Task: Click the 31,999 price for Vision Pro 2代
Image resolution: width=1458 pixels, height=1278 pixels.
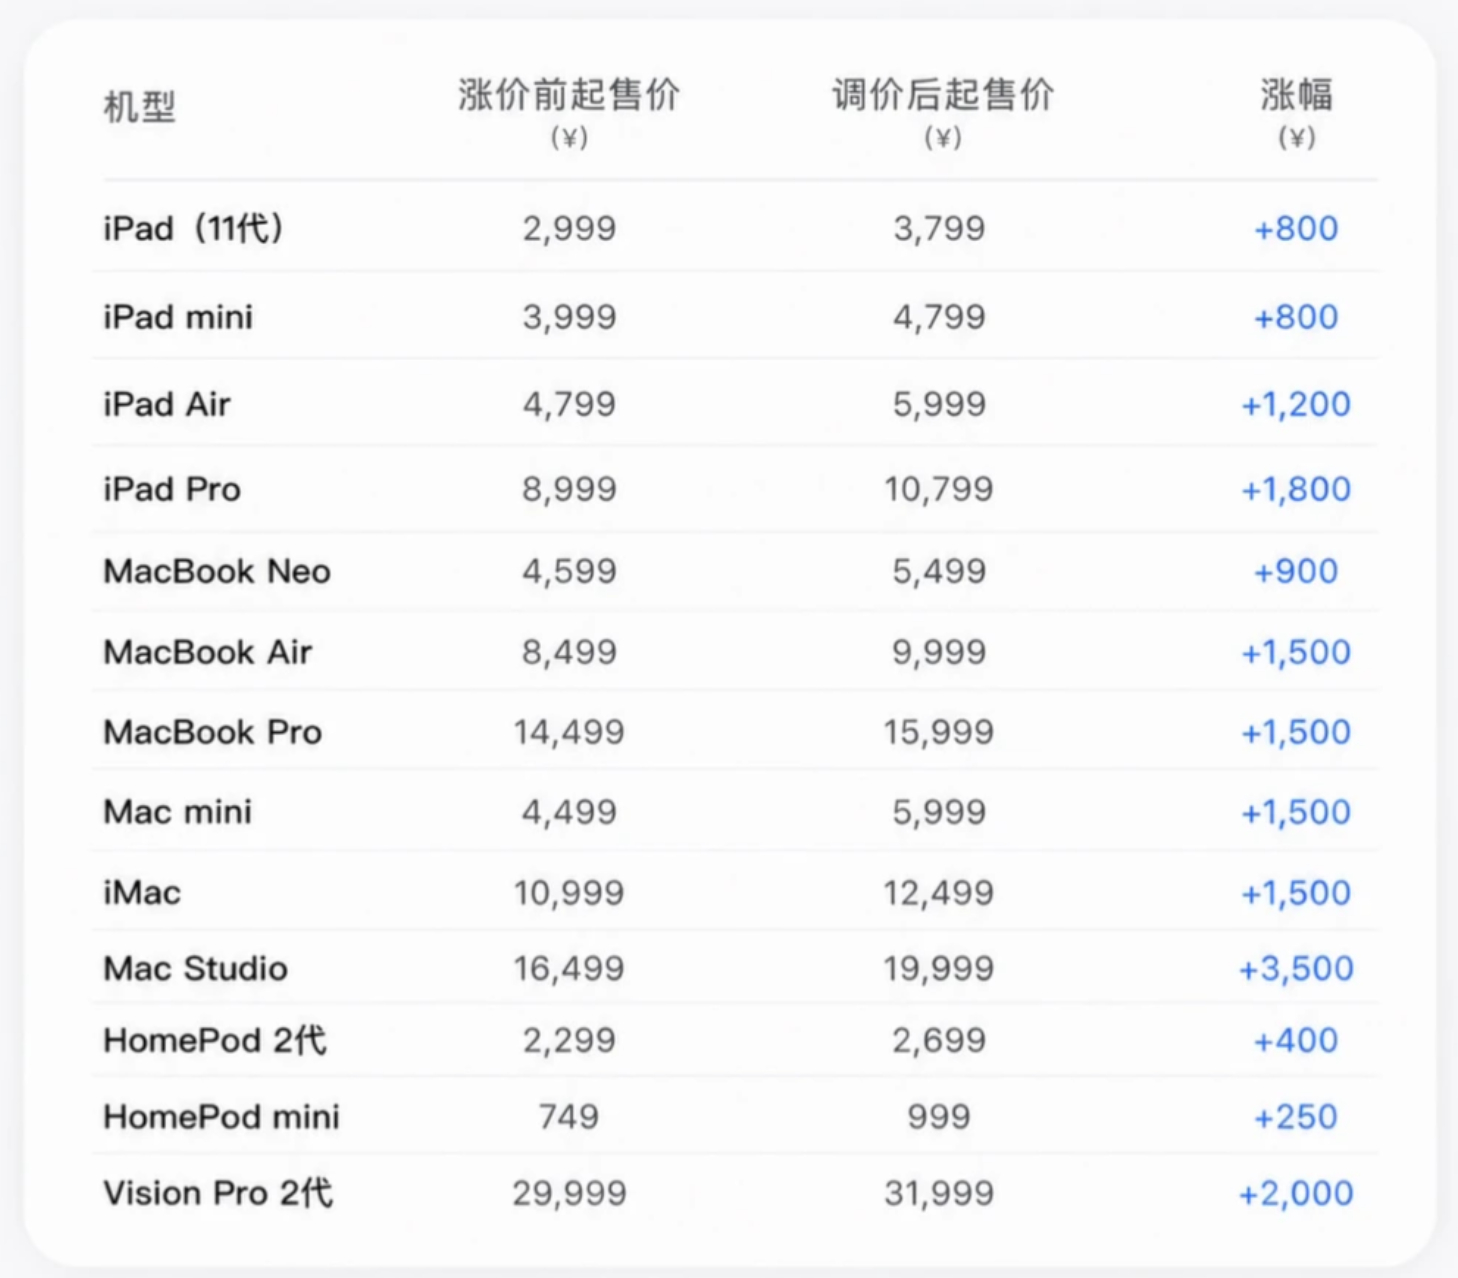Action: pos(939,1193)
